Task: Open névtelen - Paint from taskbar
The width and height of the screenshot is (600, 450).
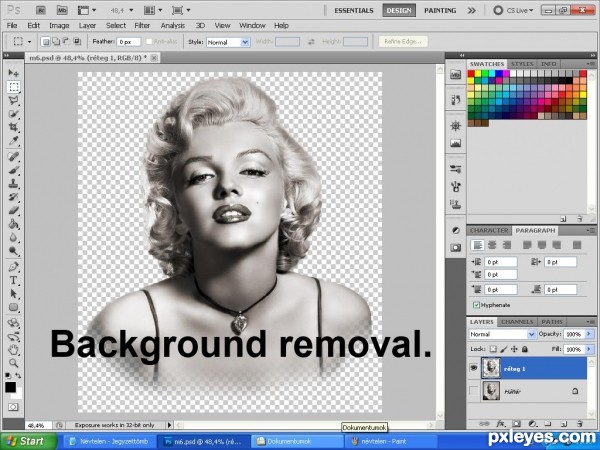Action: click(x=390, y=441)
